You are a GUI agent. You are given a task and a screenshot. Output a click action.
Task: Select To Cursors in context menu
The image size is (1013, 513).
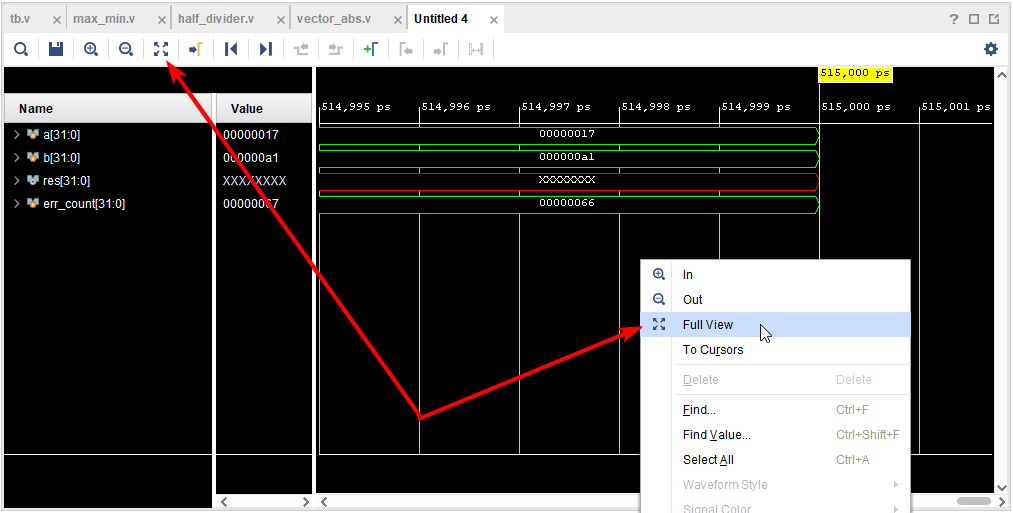tap(712, 350)
